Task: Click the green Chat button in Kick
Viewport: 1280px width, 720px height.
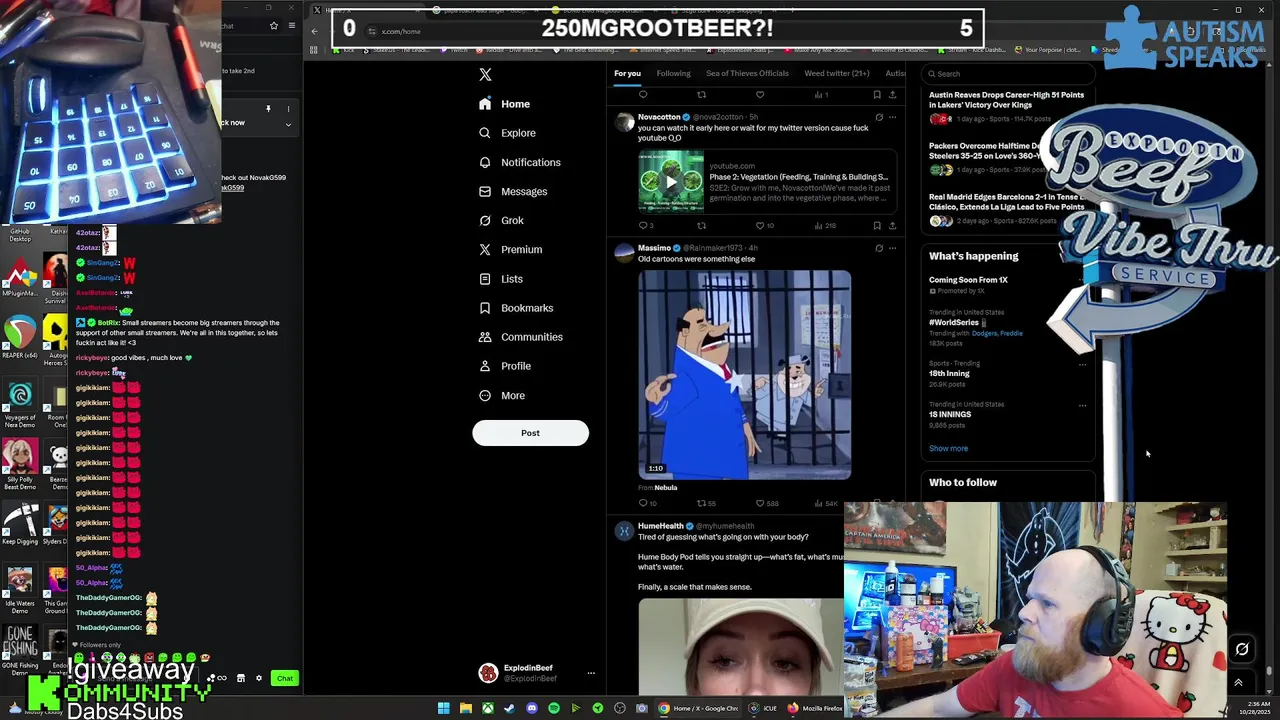Action: [285, 678]
